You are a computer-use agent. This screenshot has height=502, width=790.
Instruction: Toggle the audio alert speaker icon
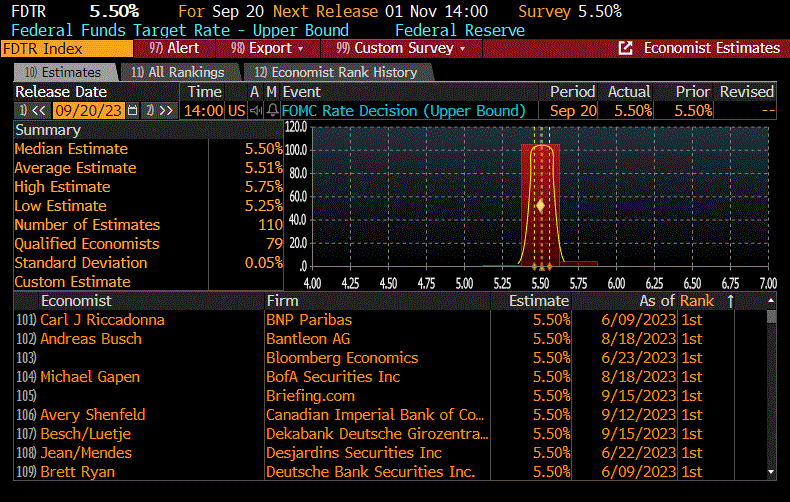pos(256,110)
